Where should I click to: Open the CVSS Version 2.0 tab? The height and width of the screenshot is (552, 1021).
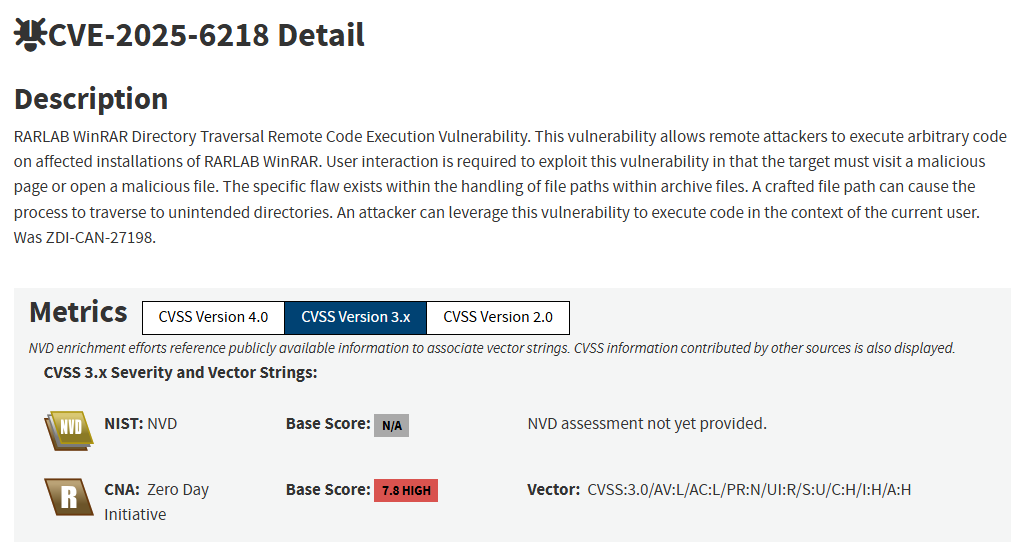coord(497,317)
